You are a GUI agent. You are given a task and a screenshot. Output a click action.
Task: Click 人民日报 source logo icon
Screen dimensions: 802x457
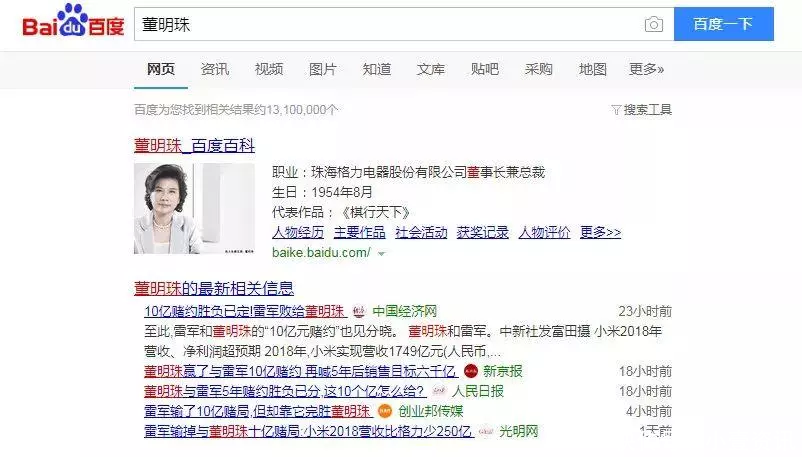[x=439, y=391]
